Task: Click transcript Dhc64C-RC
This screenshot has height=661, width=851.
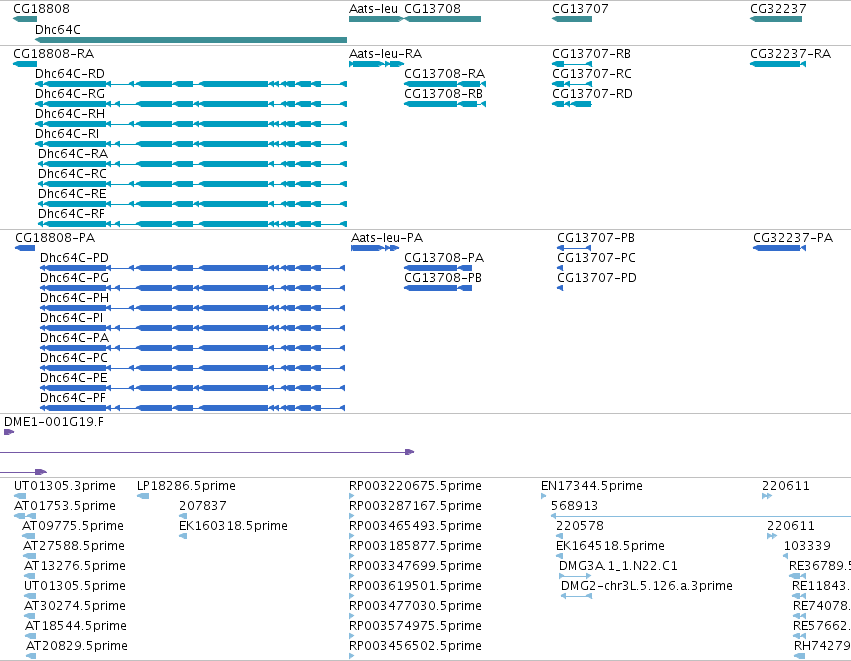Action: [x=72, y=174]
